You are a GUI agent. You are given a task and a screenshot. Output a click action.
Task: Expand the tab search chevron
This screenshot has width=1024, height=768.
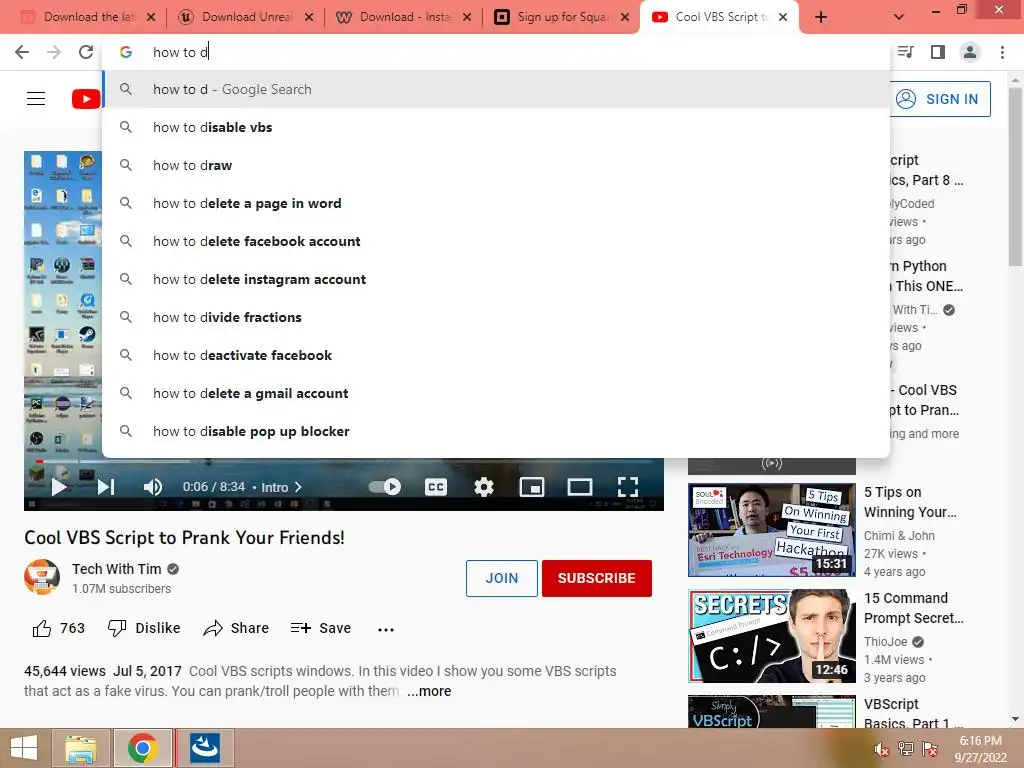tap(899, 17)
